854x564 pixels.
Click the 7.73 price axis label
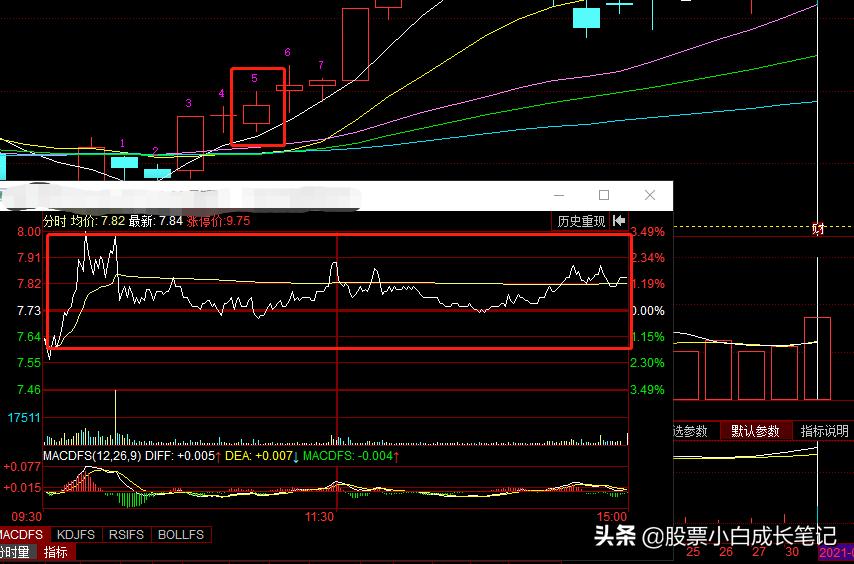coord(29,310)
